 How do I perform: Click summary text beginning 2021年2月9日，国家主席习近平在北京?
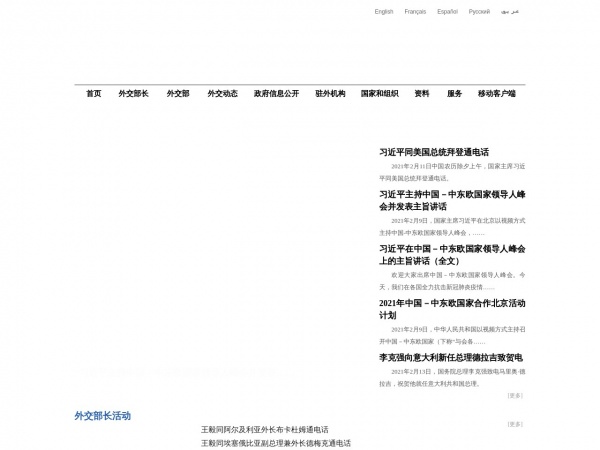tap(452, 227)
